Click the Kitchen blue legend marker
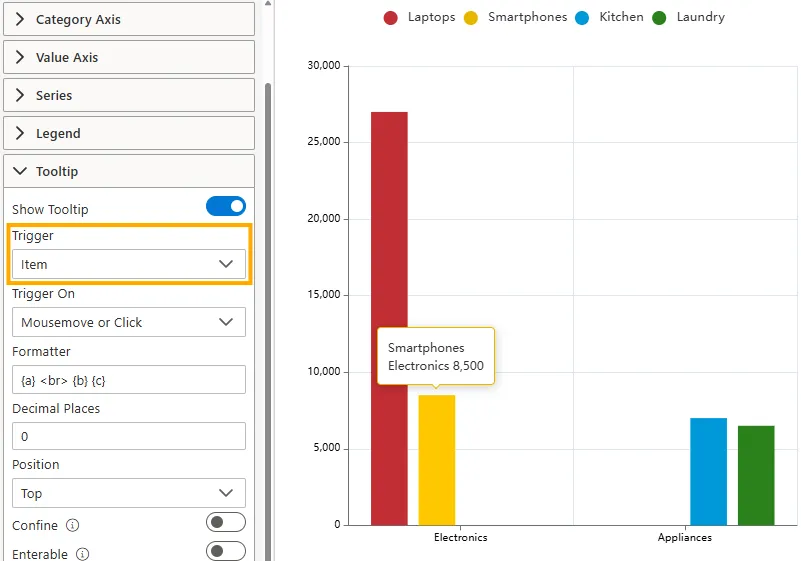 tap(582, 17)
